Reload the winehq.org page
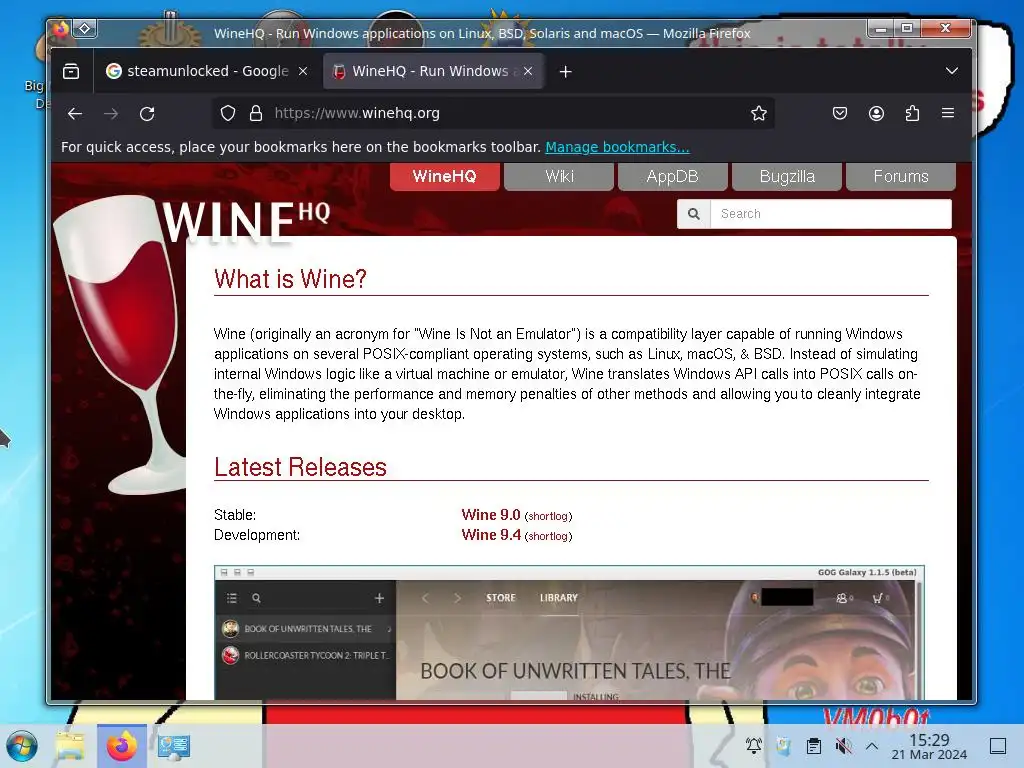1024x768 pixels. coord(147,114)
